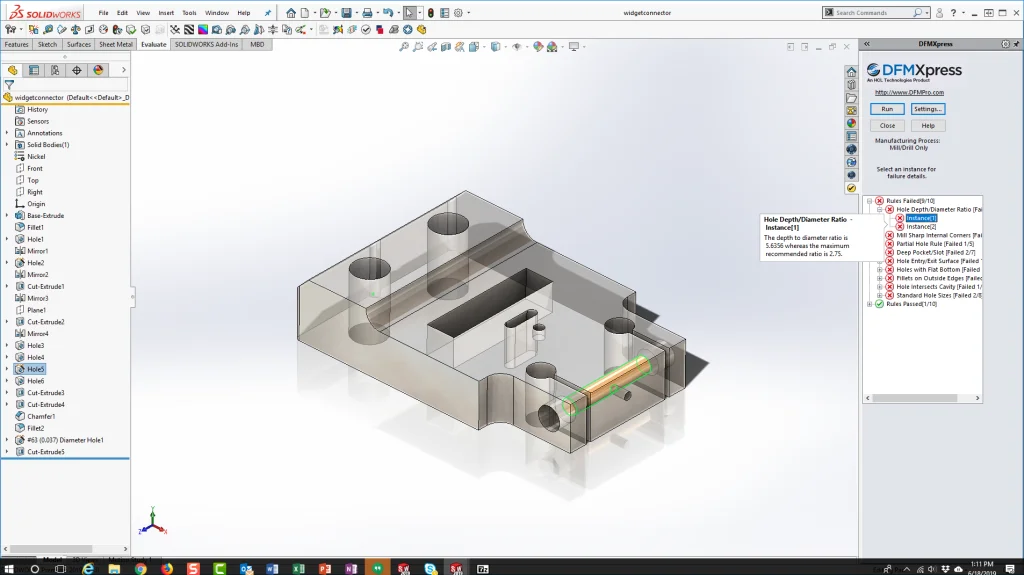This screenshot has height=575, width=1024.
Task: Switch to the Sketch tab
Action: click(47, 45)
